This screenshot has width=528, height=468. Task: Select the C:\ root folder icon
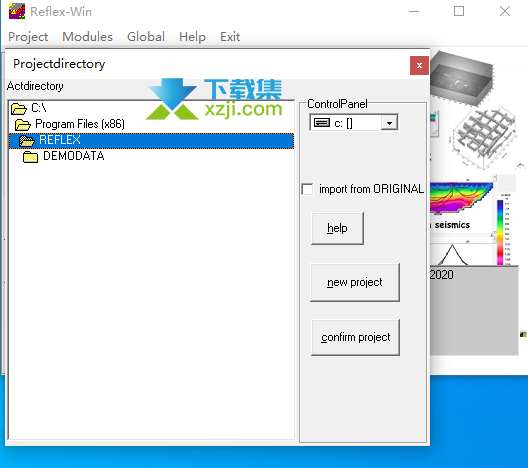coord(19,108)
